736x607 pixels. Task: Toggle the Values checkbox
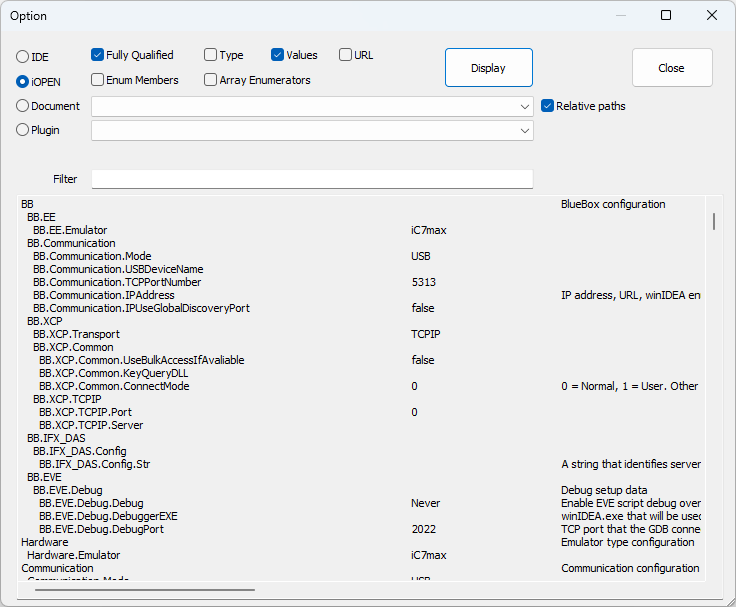coord(278,56)
